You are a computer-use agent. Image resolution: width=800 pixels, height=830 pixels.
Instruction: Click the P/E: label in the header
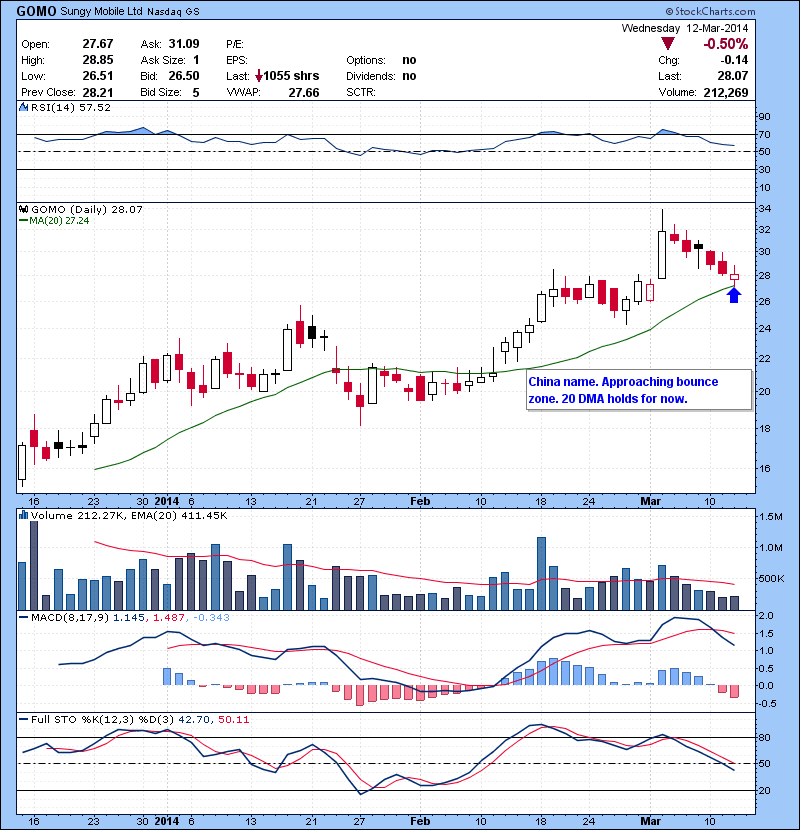click(x=235, y=44)
